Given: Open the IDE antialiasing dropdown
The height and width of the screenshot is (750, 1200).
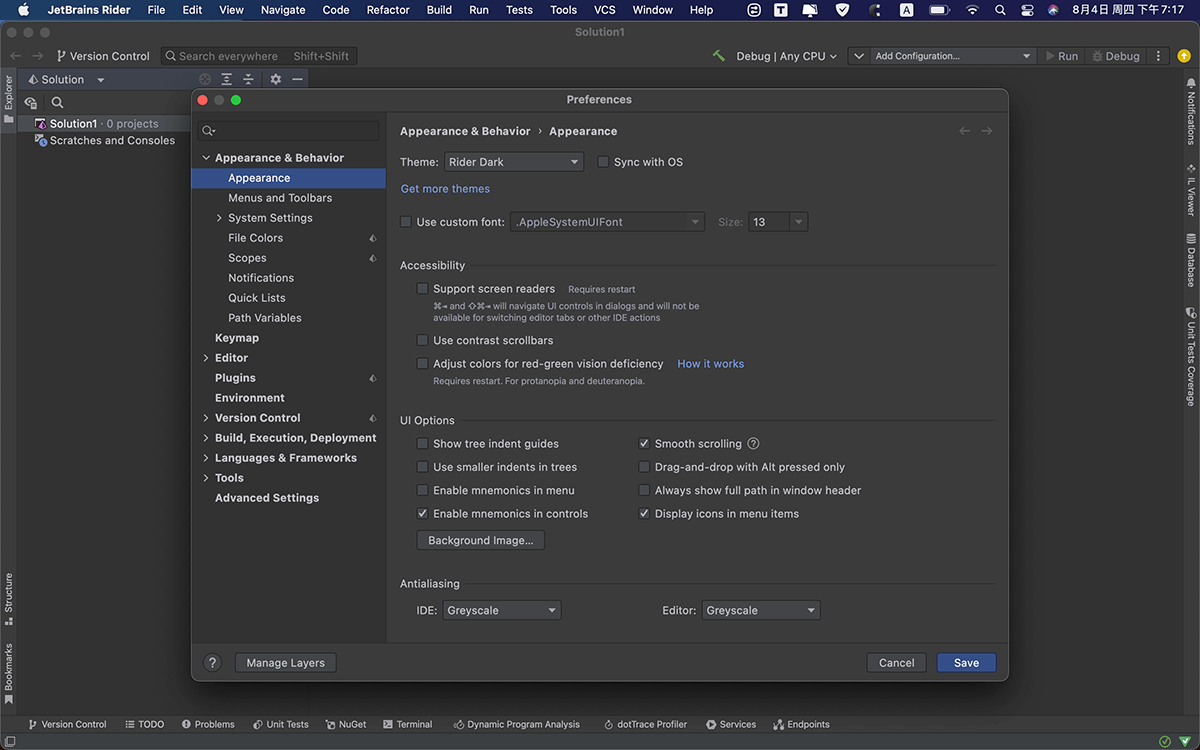Looking at the screenshot, I should click(x=502, y=609).
